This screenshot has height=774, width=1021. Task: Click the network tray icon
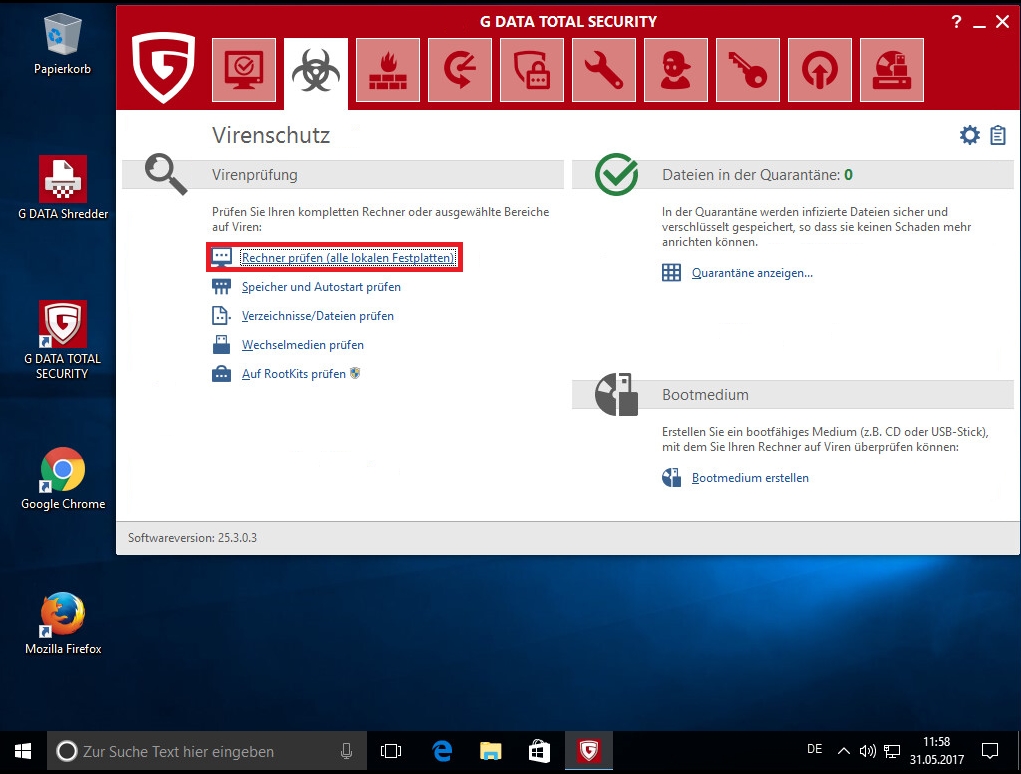891,751
